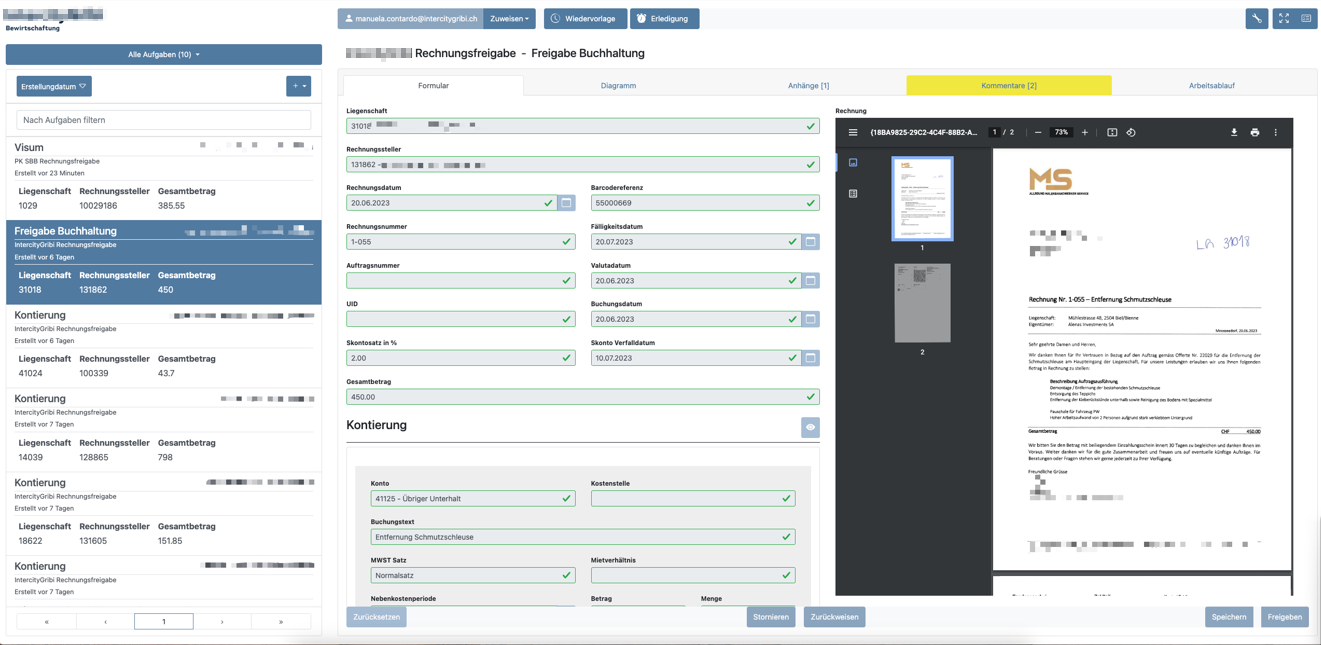The height and width of the screenshot is (645, 1321).
Task: Click the Zurückweisen button
Action: [834, 617]
